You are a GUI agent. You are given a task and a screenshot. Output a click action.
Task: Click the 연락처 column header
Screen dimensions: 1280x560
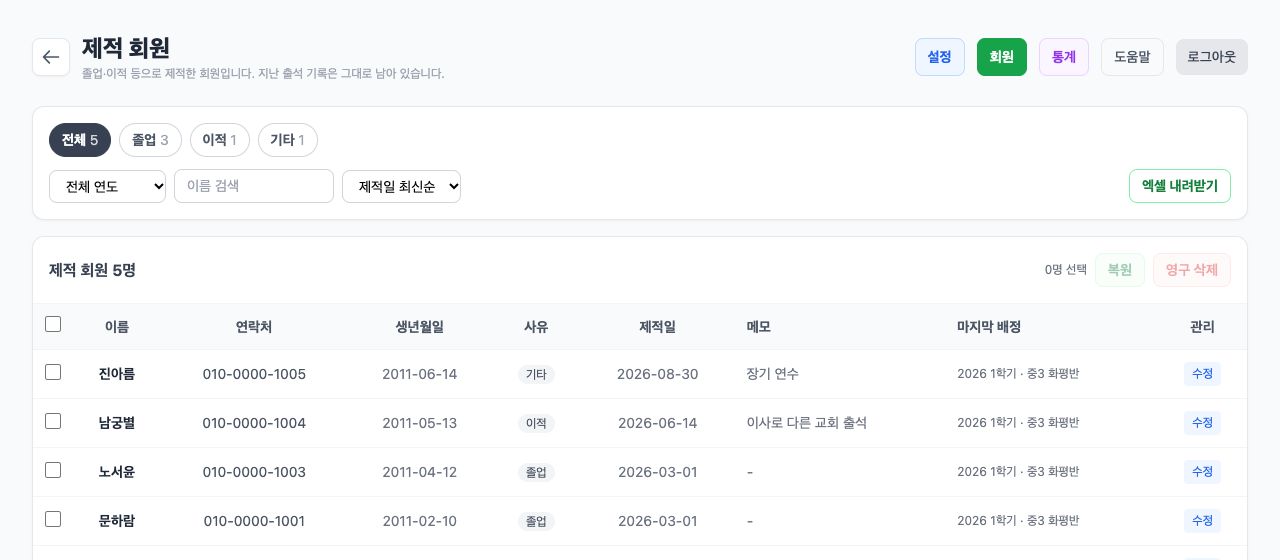coord(254,327)
